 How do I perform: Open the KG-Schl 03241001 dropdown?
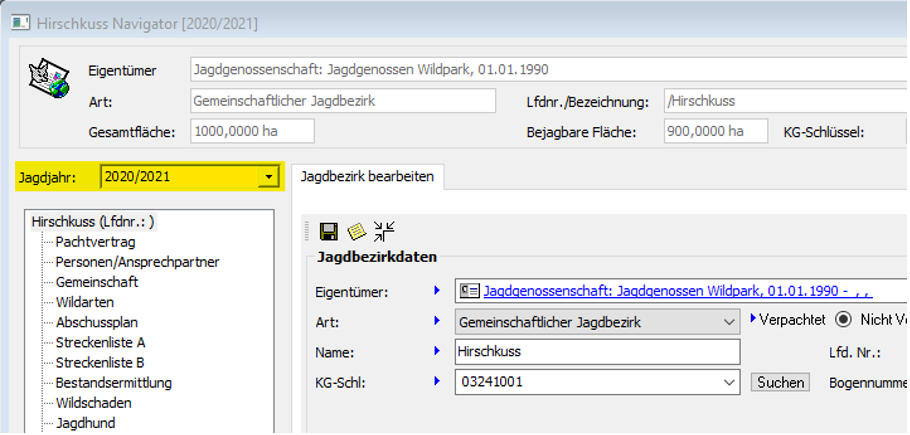pyautogui.click(x=728, y=382)
